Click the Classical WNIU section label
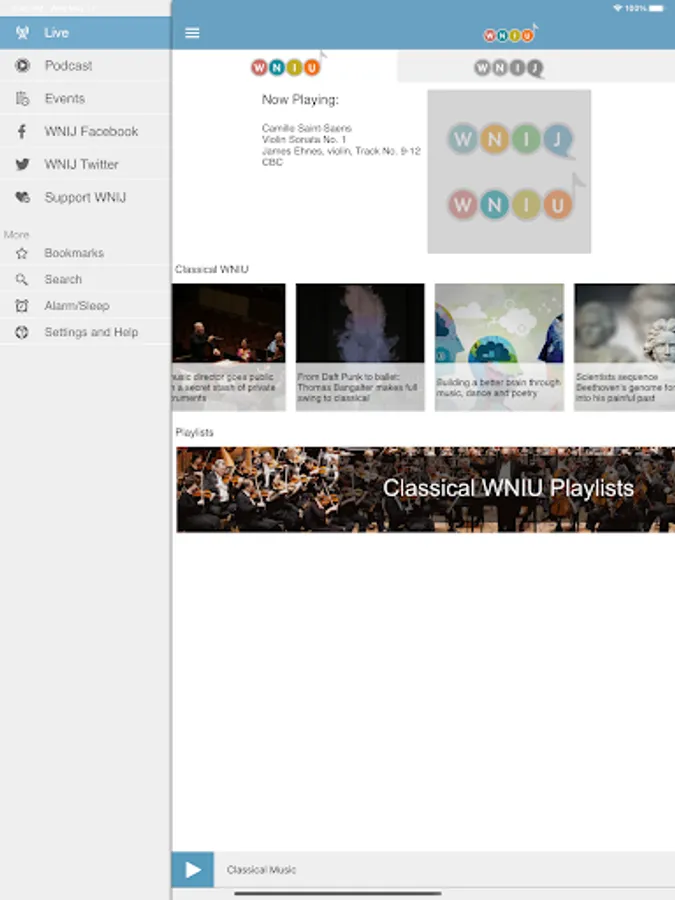The width and height of the screenshot is (675, 900). [212, 269]
